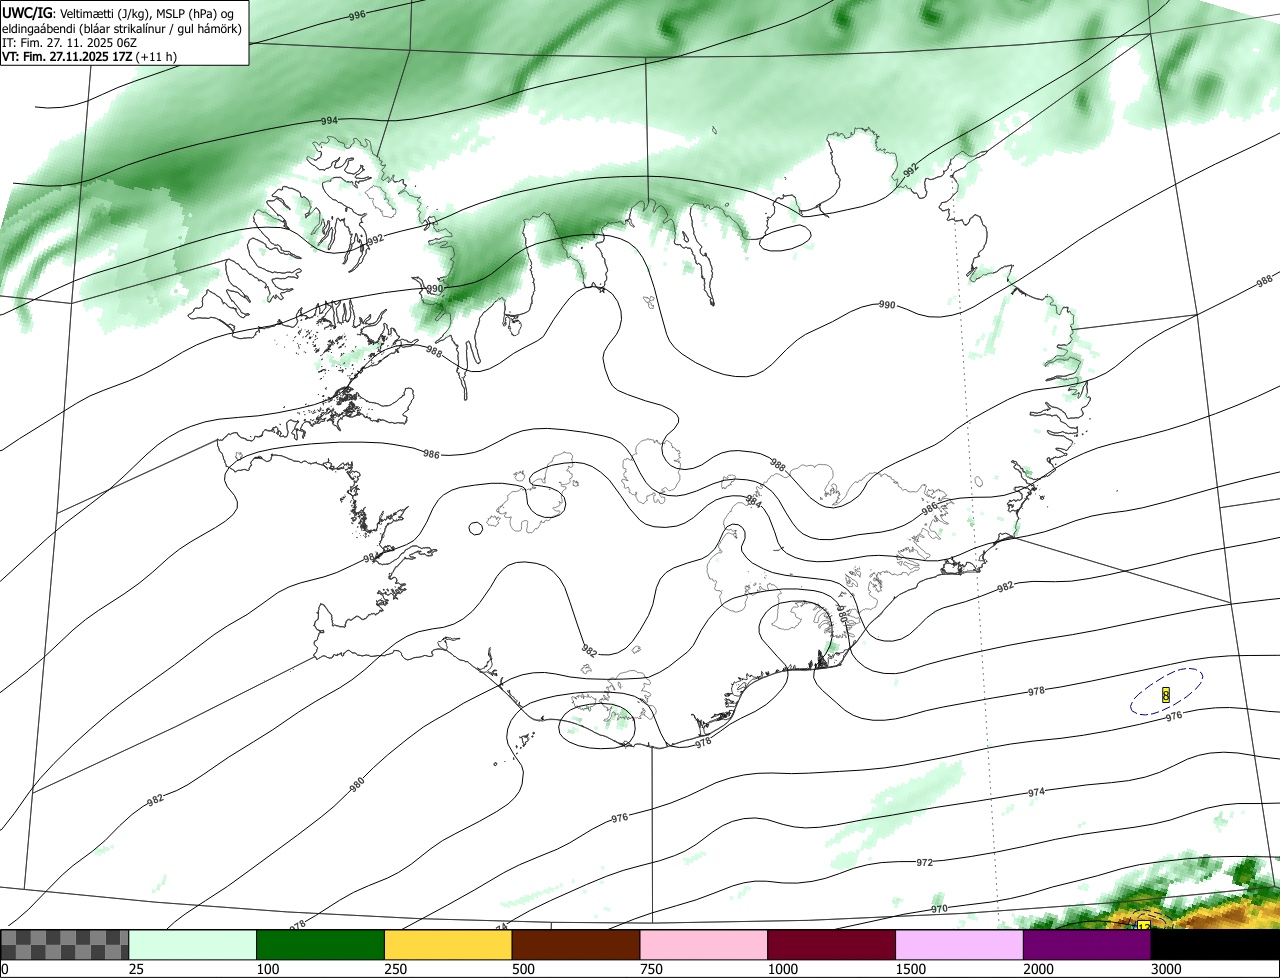
Task: Click the '(+11 h)' forecast offset text
Action: pyautogui.click(x=156, y=56)
